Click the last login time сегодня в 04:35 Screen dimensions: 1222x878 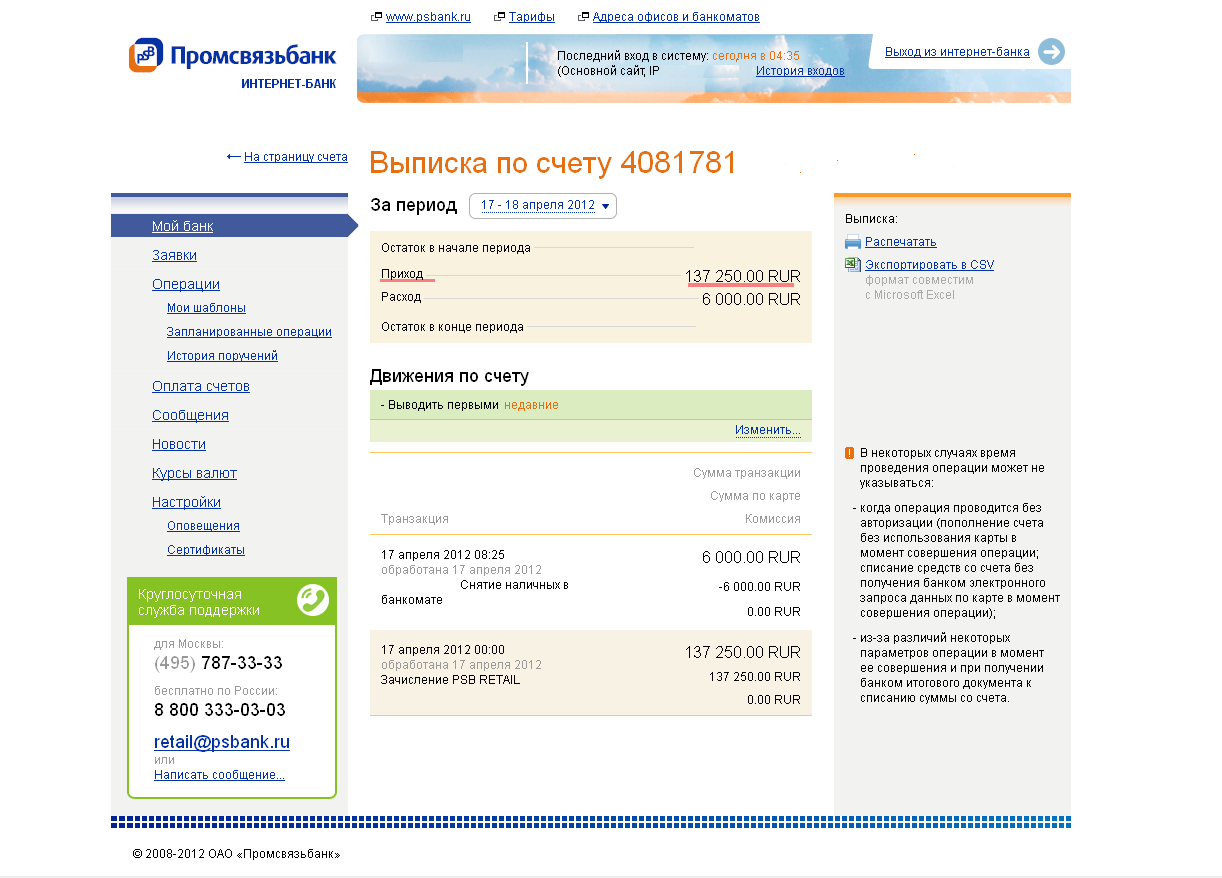[x=756, y=56]
